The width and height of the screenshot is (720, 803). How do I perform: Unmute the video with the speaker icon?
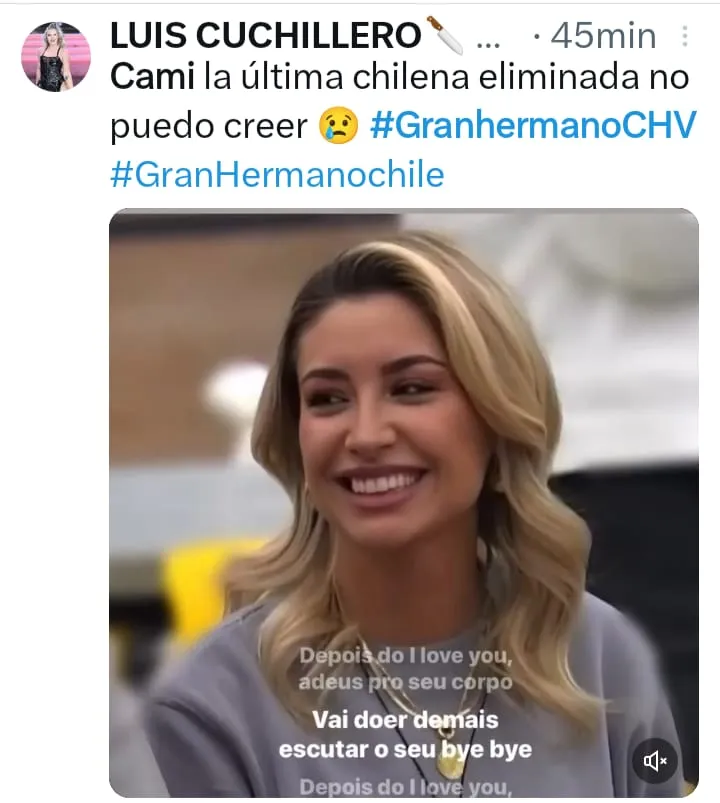pyautogui.click(x=655, y=761)
